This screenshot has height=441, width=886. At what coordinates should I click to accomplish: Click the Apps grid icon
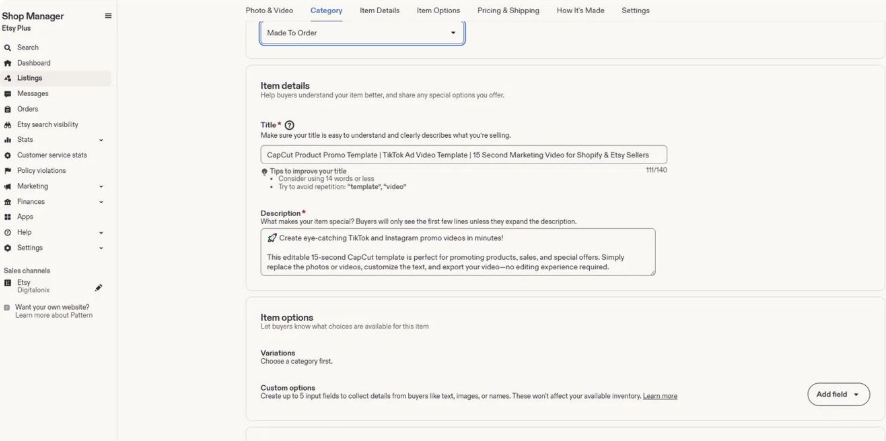point(7,217)
